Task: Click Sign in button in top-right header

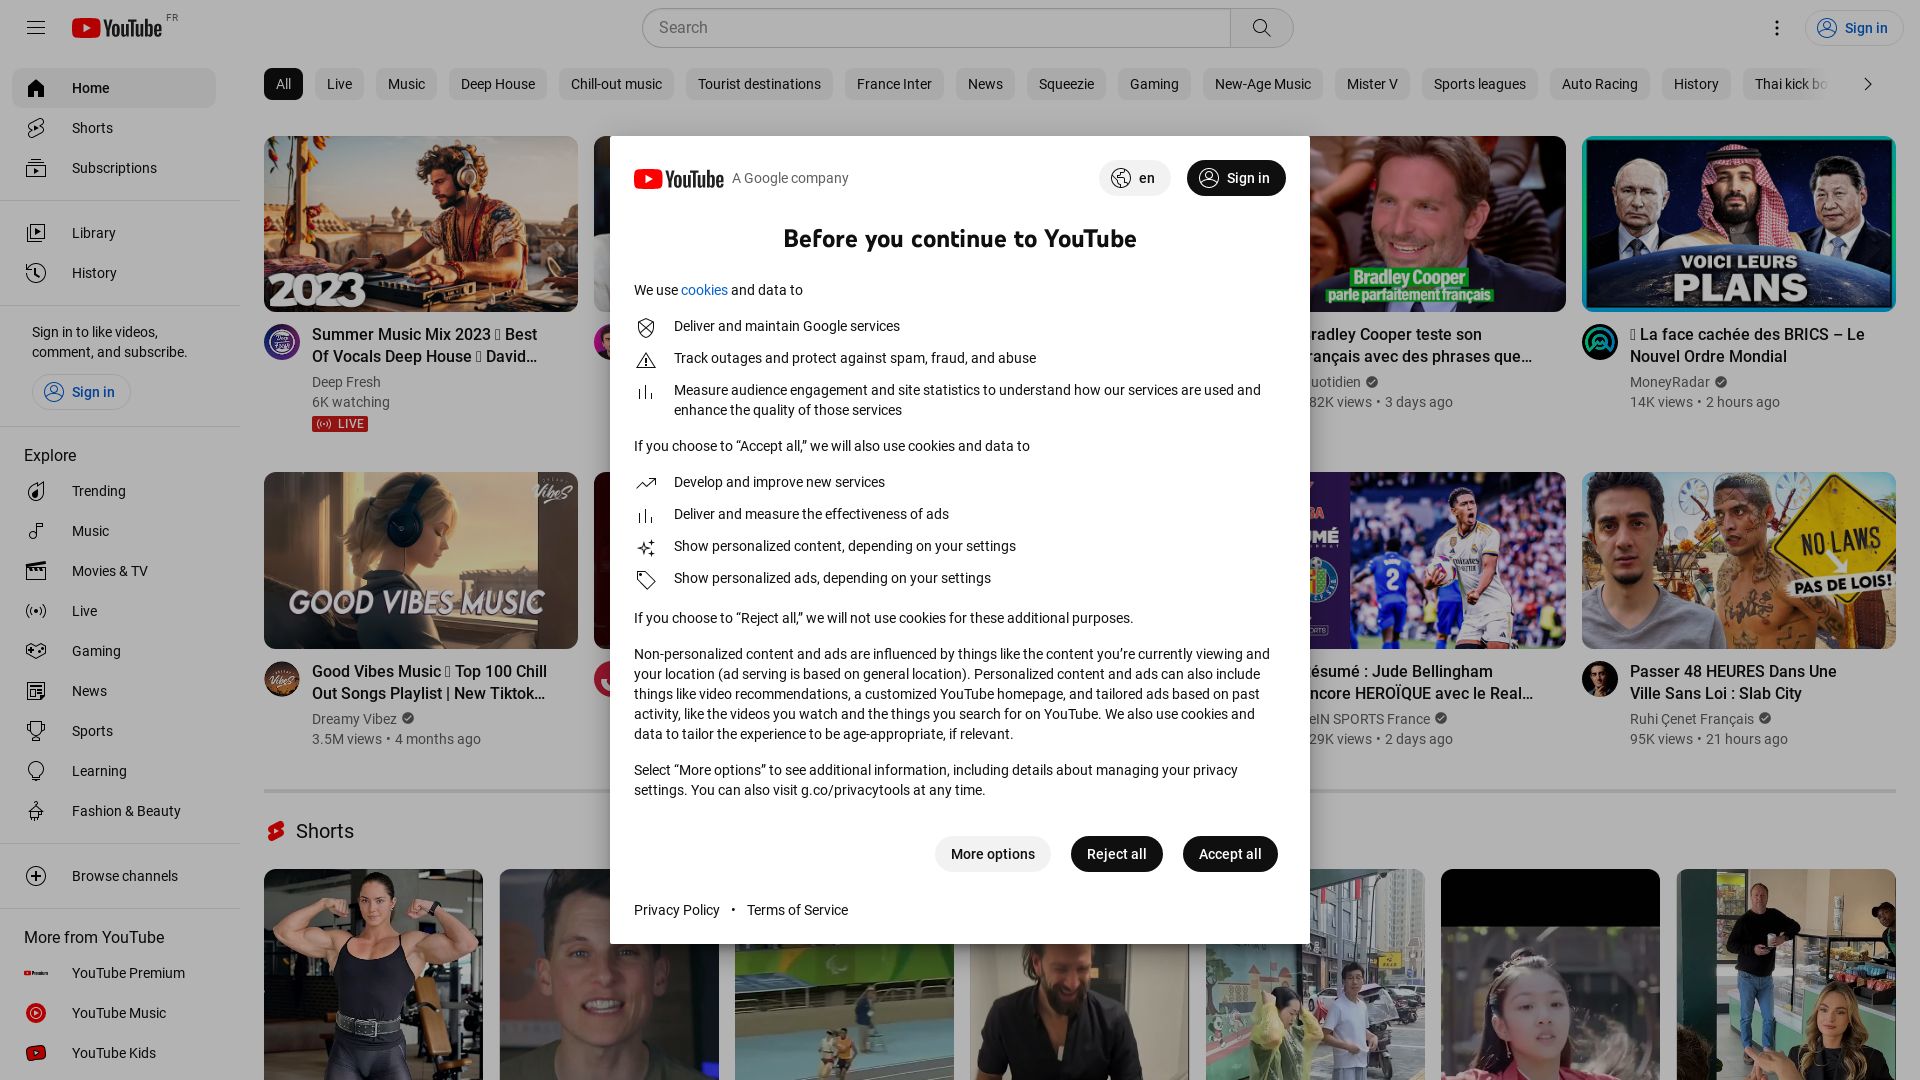Action: tap(1853, 28)
